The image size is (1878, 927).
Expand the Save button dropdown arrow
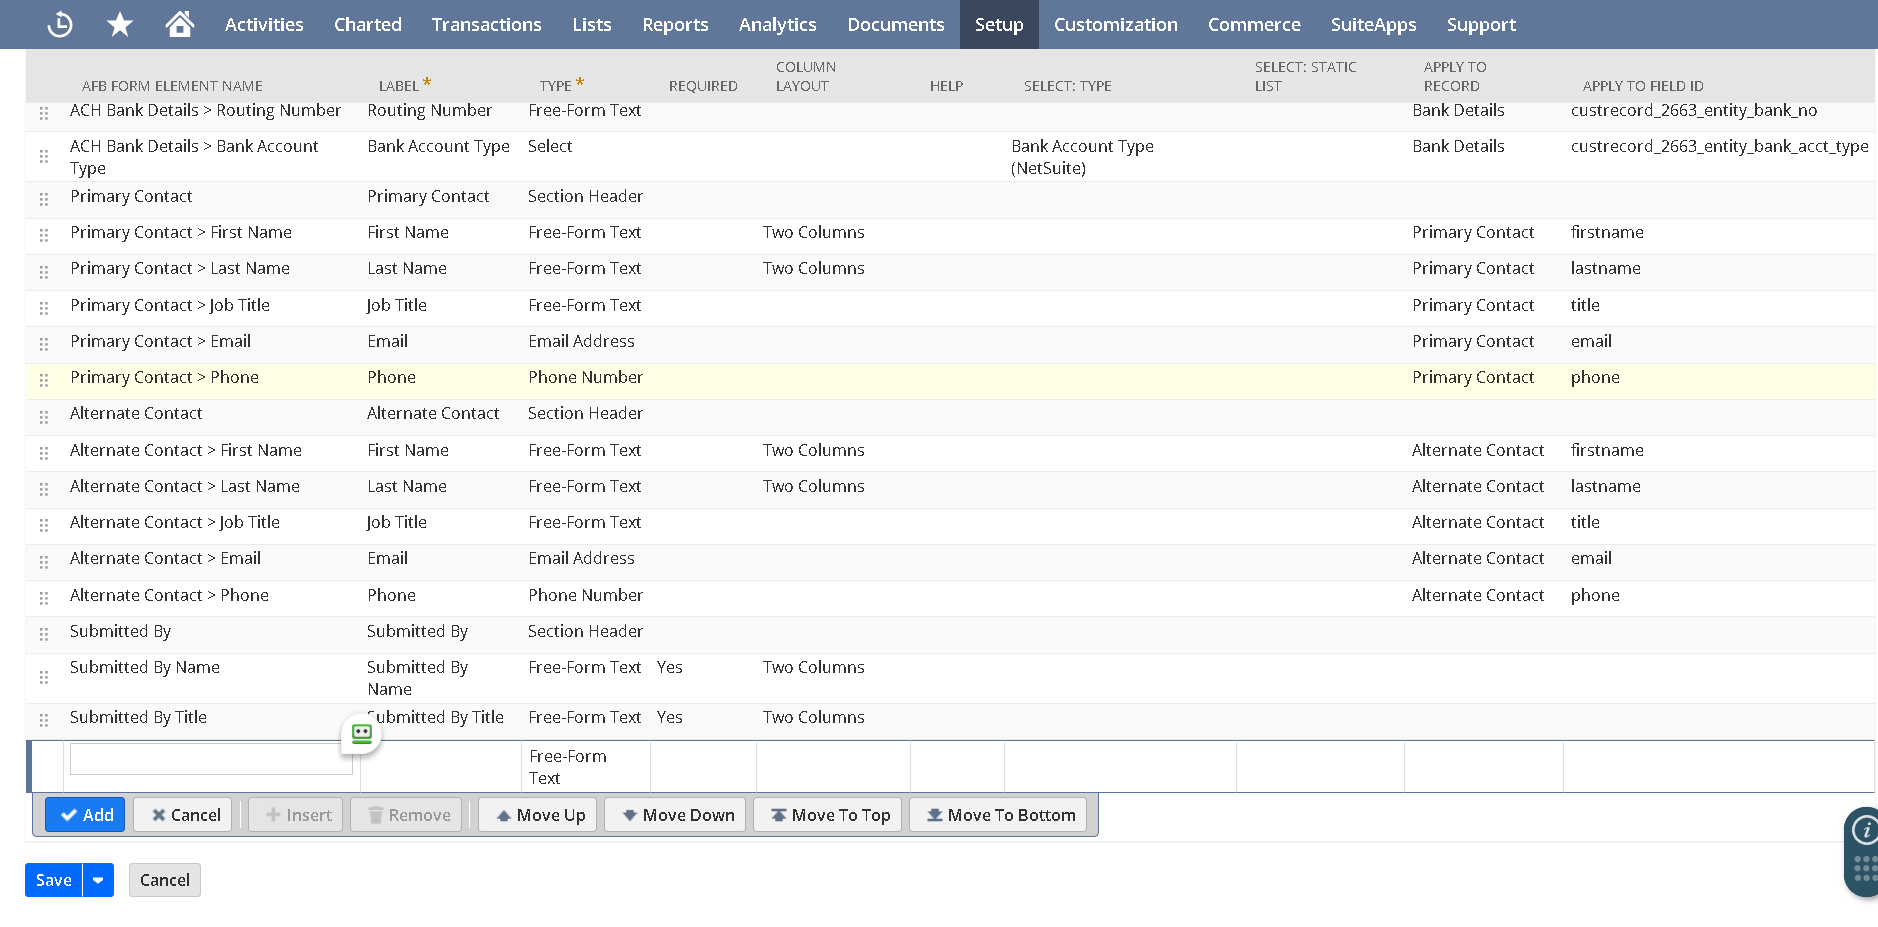pyautogui.click(x=98, y=880)
